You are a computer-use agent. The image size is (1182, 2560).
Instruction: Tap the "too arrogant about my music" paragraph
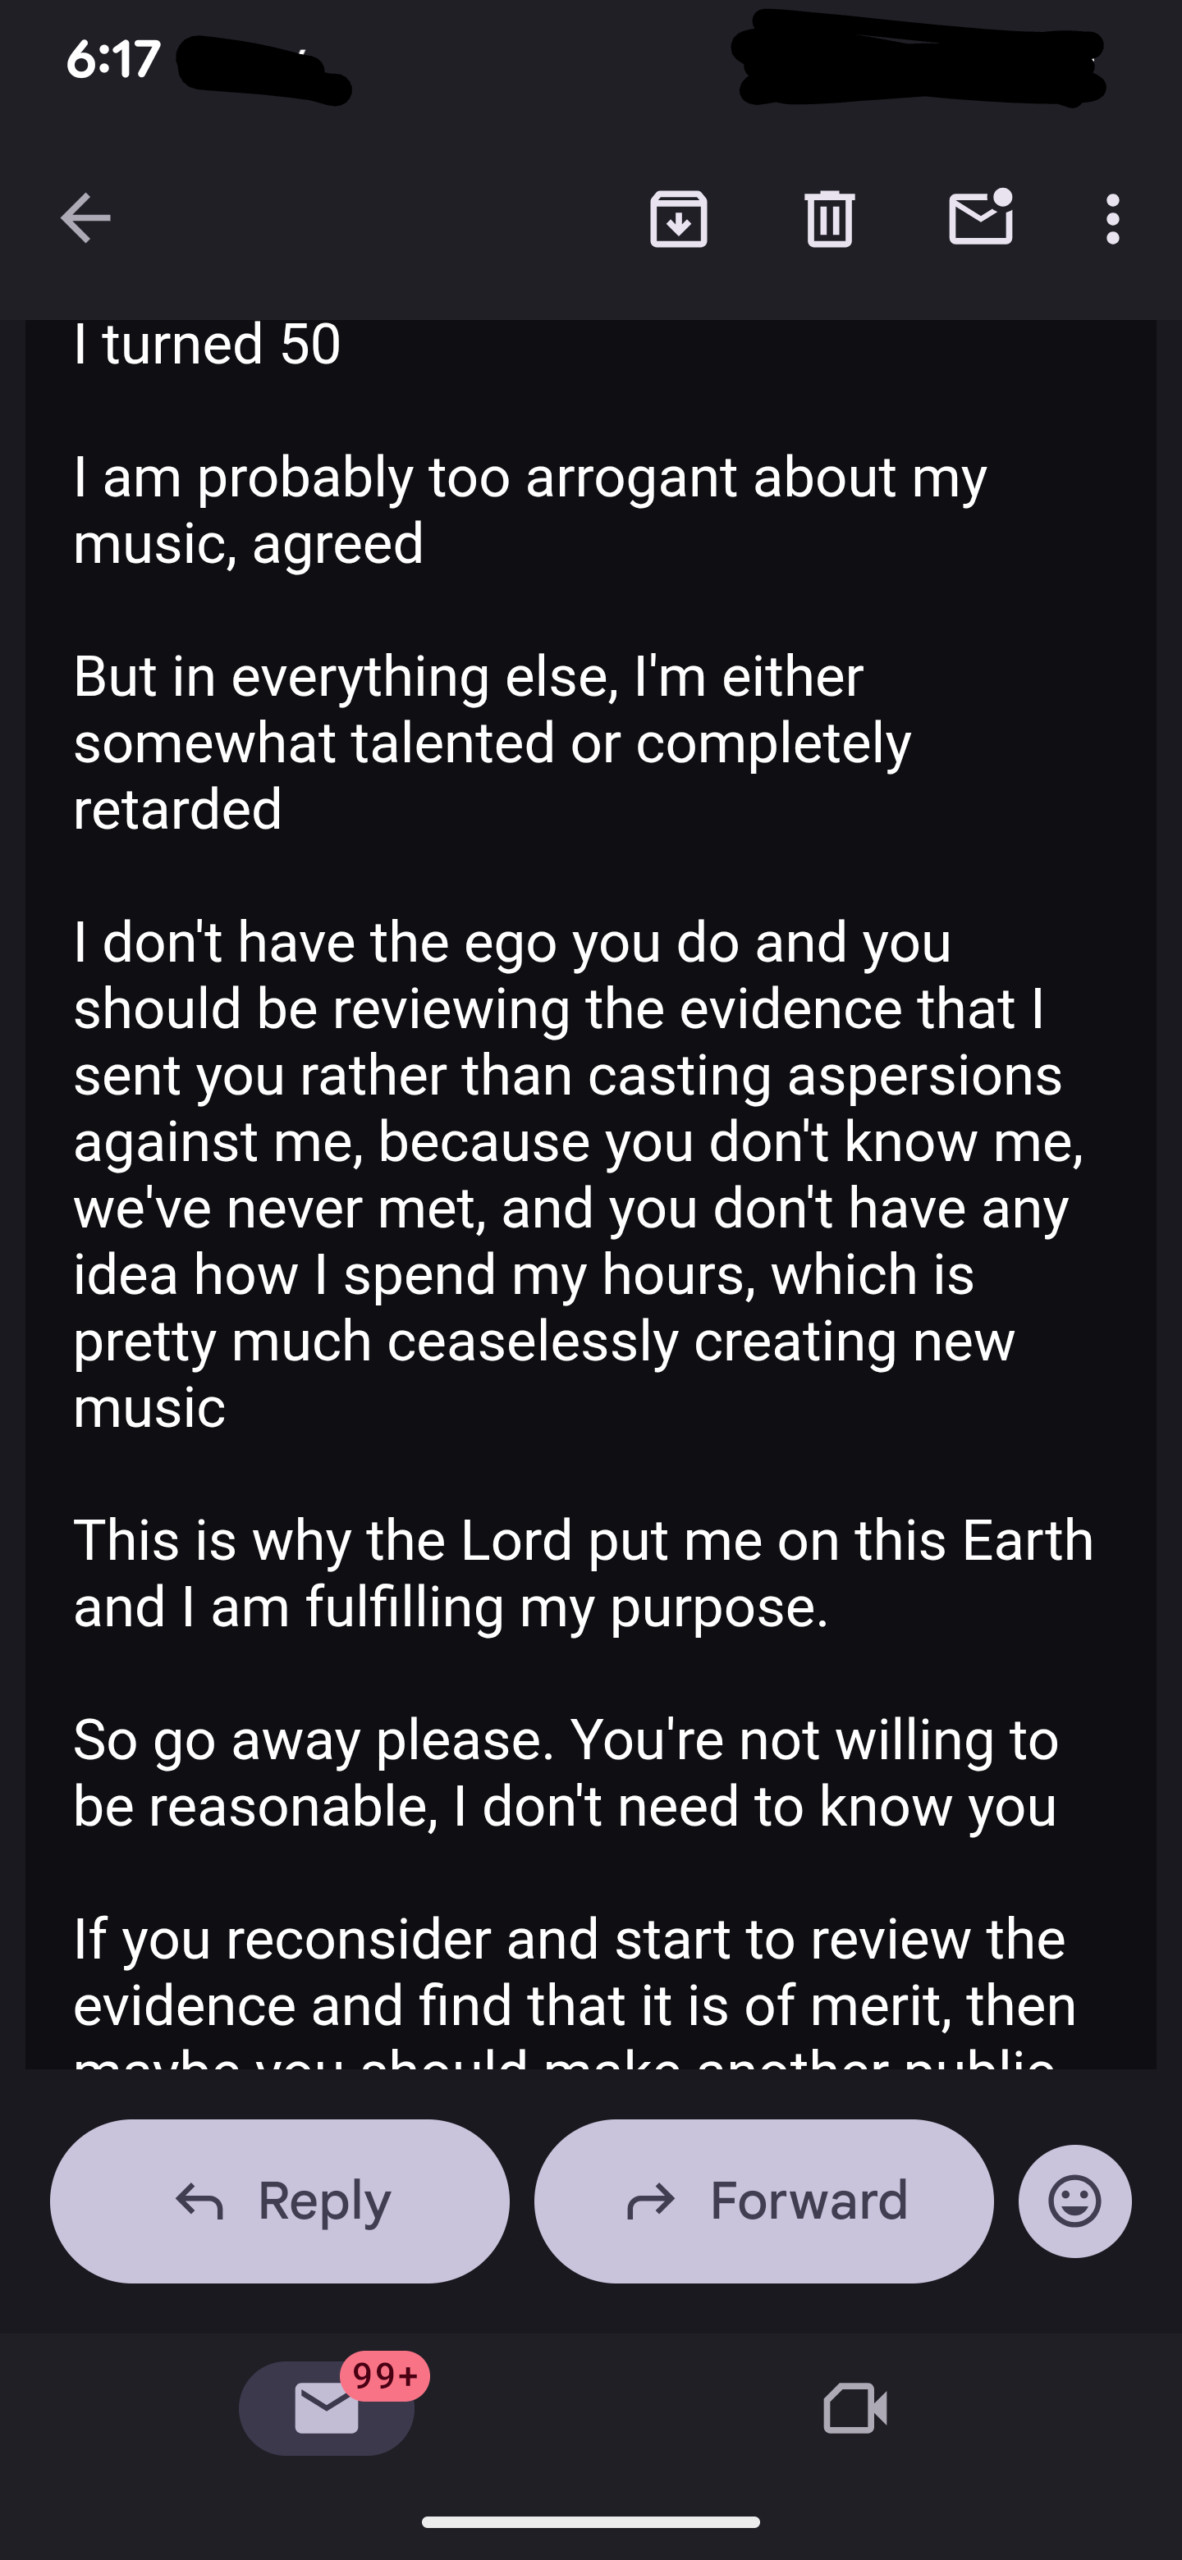click(x=530, y=510)
